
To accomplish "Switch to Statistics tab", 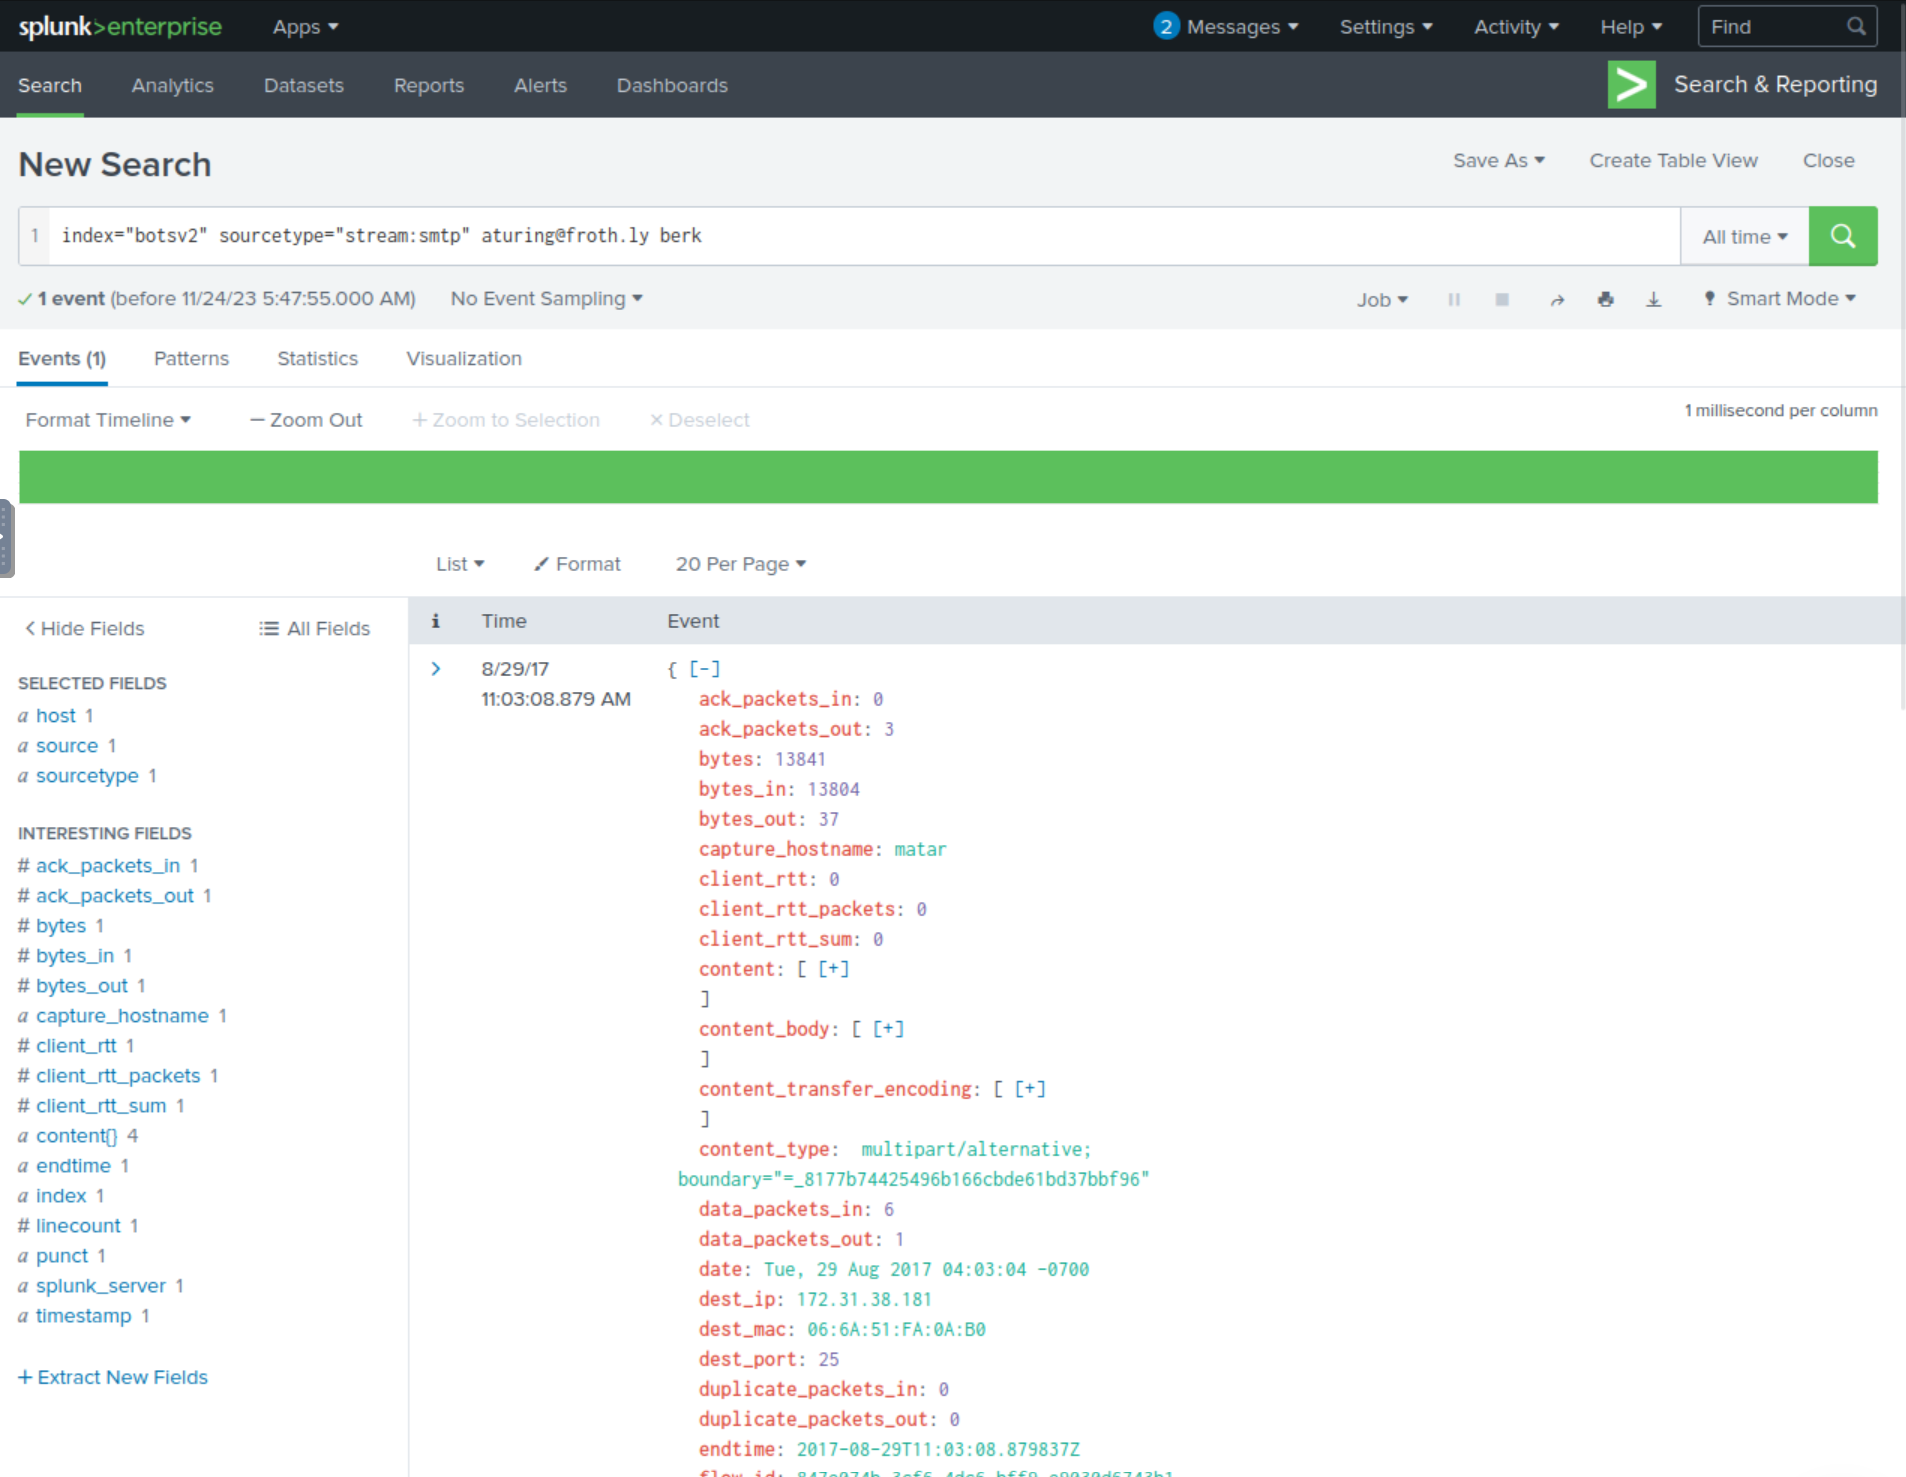I will point(317,359).
